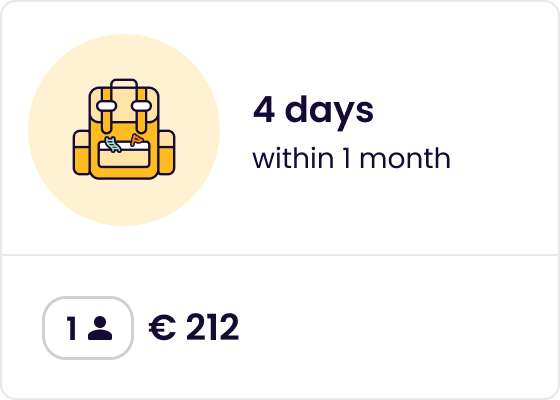
Task: Open the 1 traveler selector
Action: click(88, 328)
